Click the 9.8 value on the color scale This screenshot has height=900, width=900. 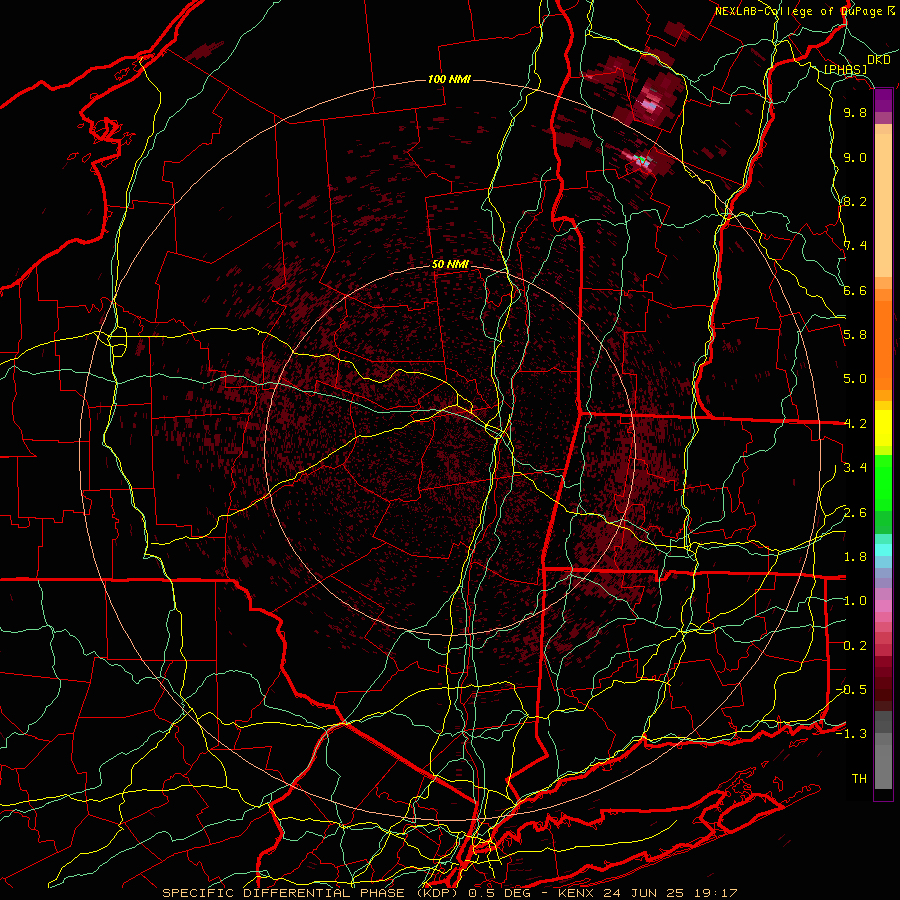855,112
